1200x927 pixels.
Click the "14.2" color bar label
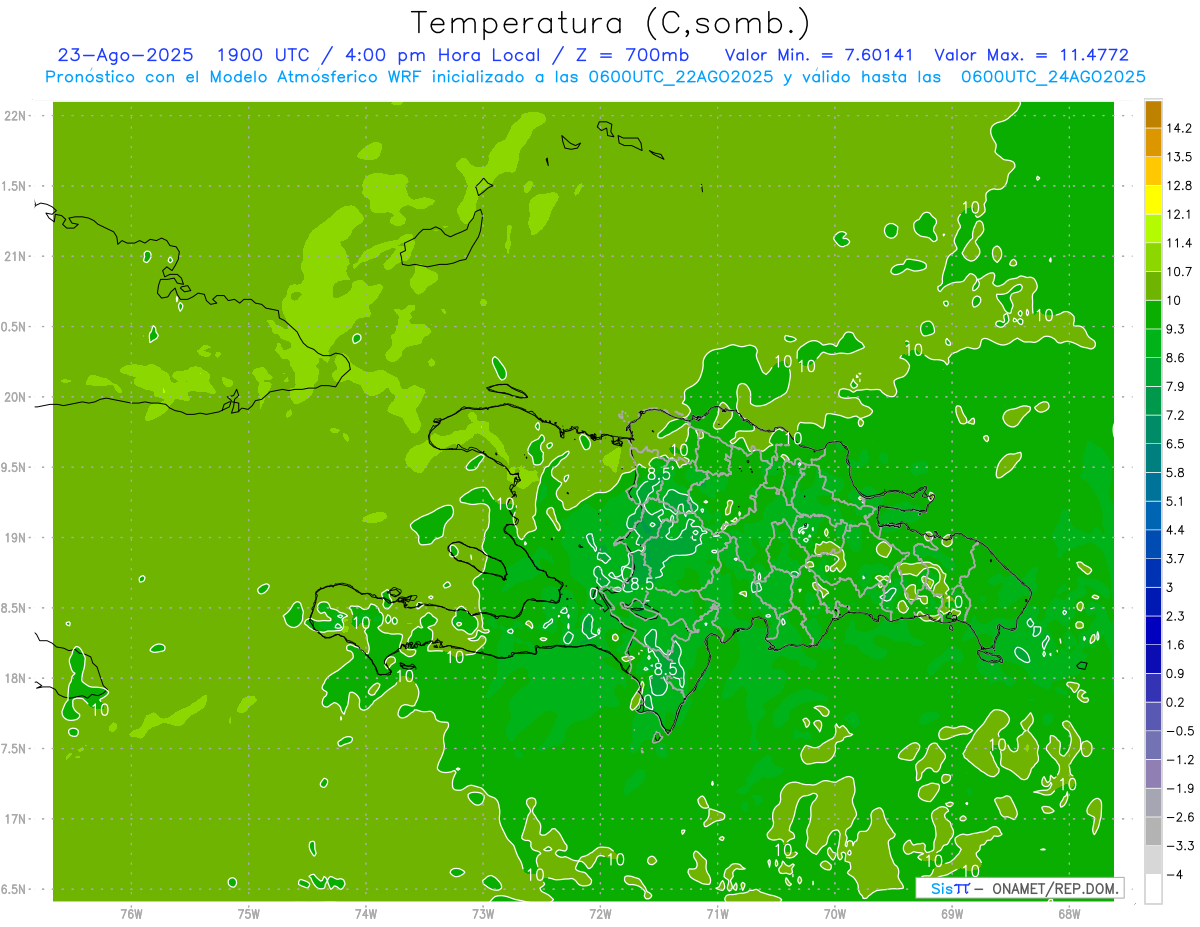coord(1179,128)
